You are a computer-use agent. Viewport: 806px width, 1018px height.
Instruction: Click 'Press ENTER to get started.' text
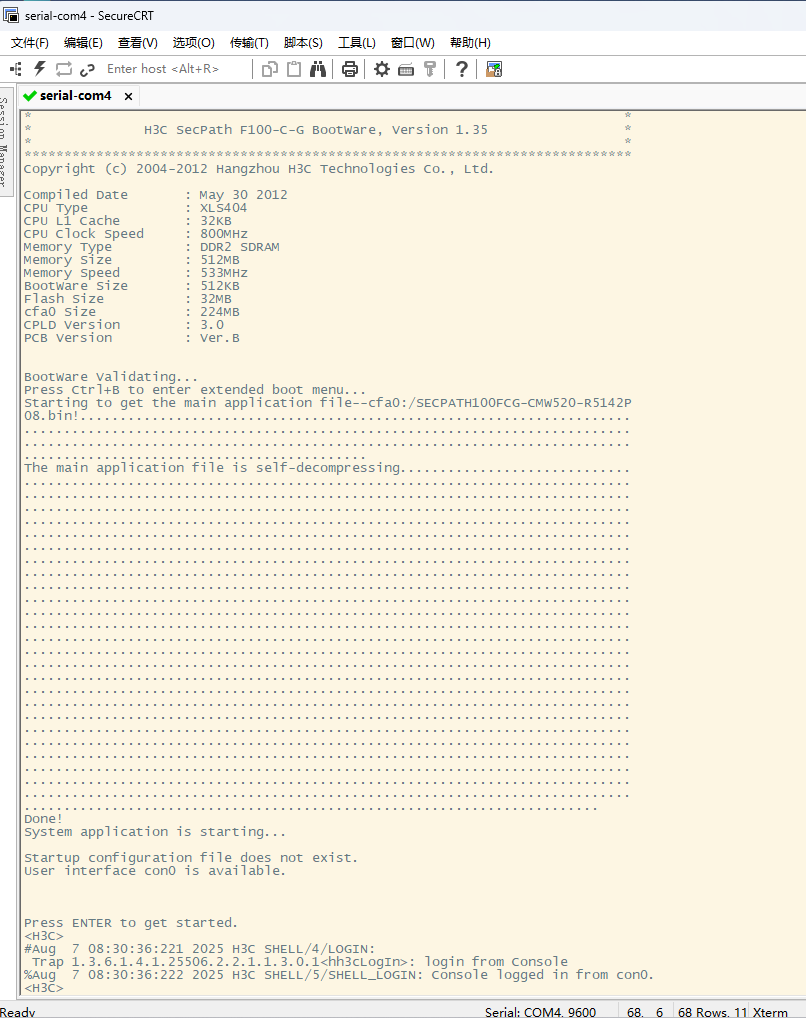(x=131, y=923)
